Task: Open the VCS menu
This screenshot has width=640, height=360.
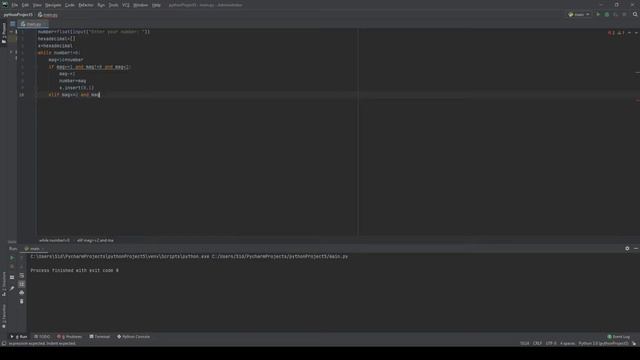Action: (126, 5)
